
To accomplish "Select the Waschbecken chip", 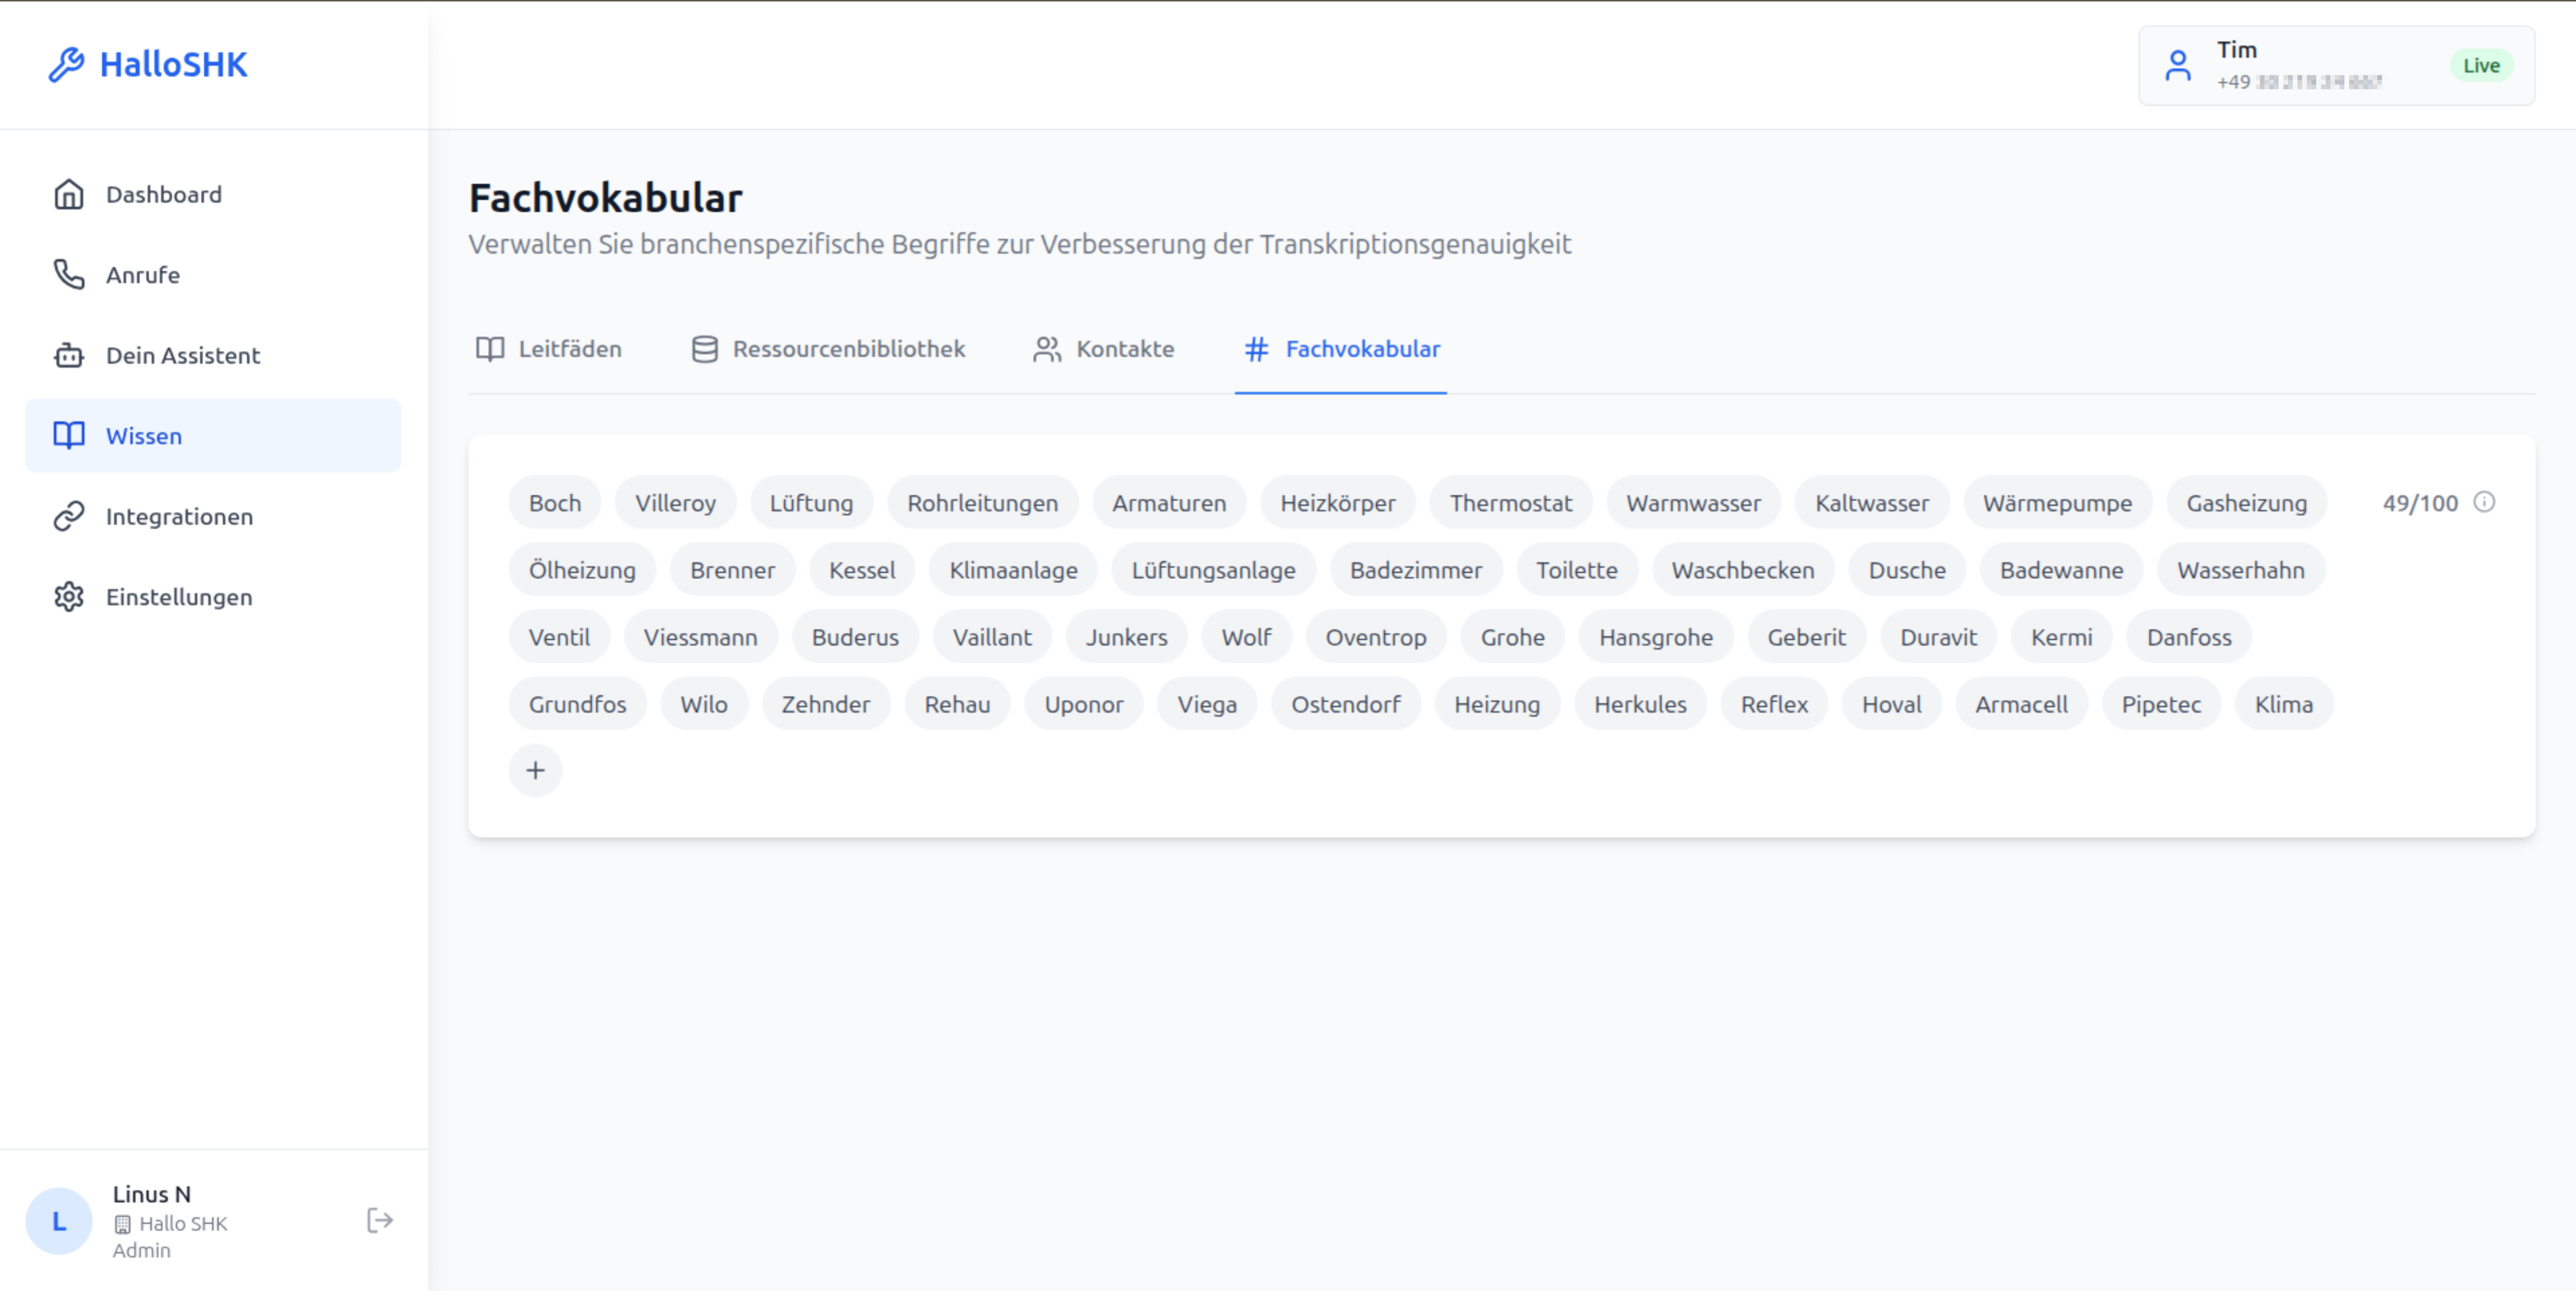I will point(1743,570).
